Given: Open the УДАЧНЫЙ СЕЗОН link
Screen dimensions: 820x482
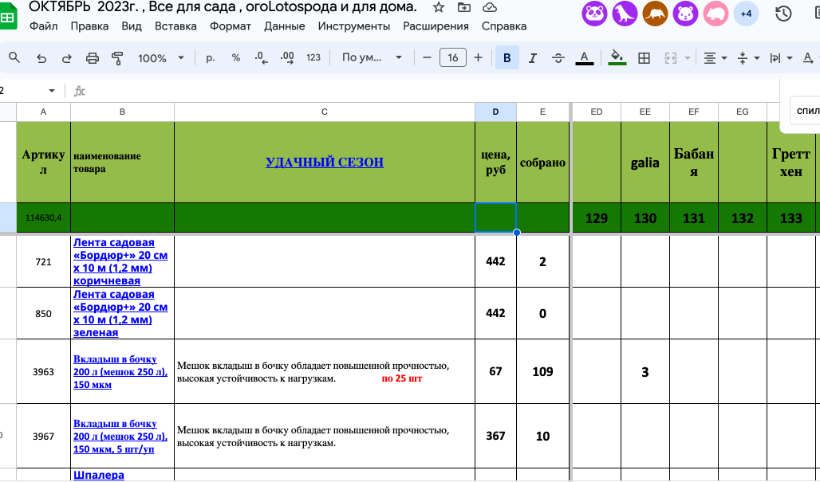Looking at the screenshot, I should pos(324,162).
